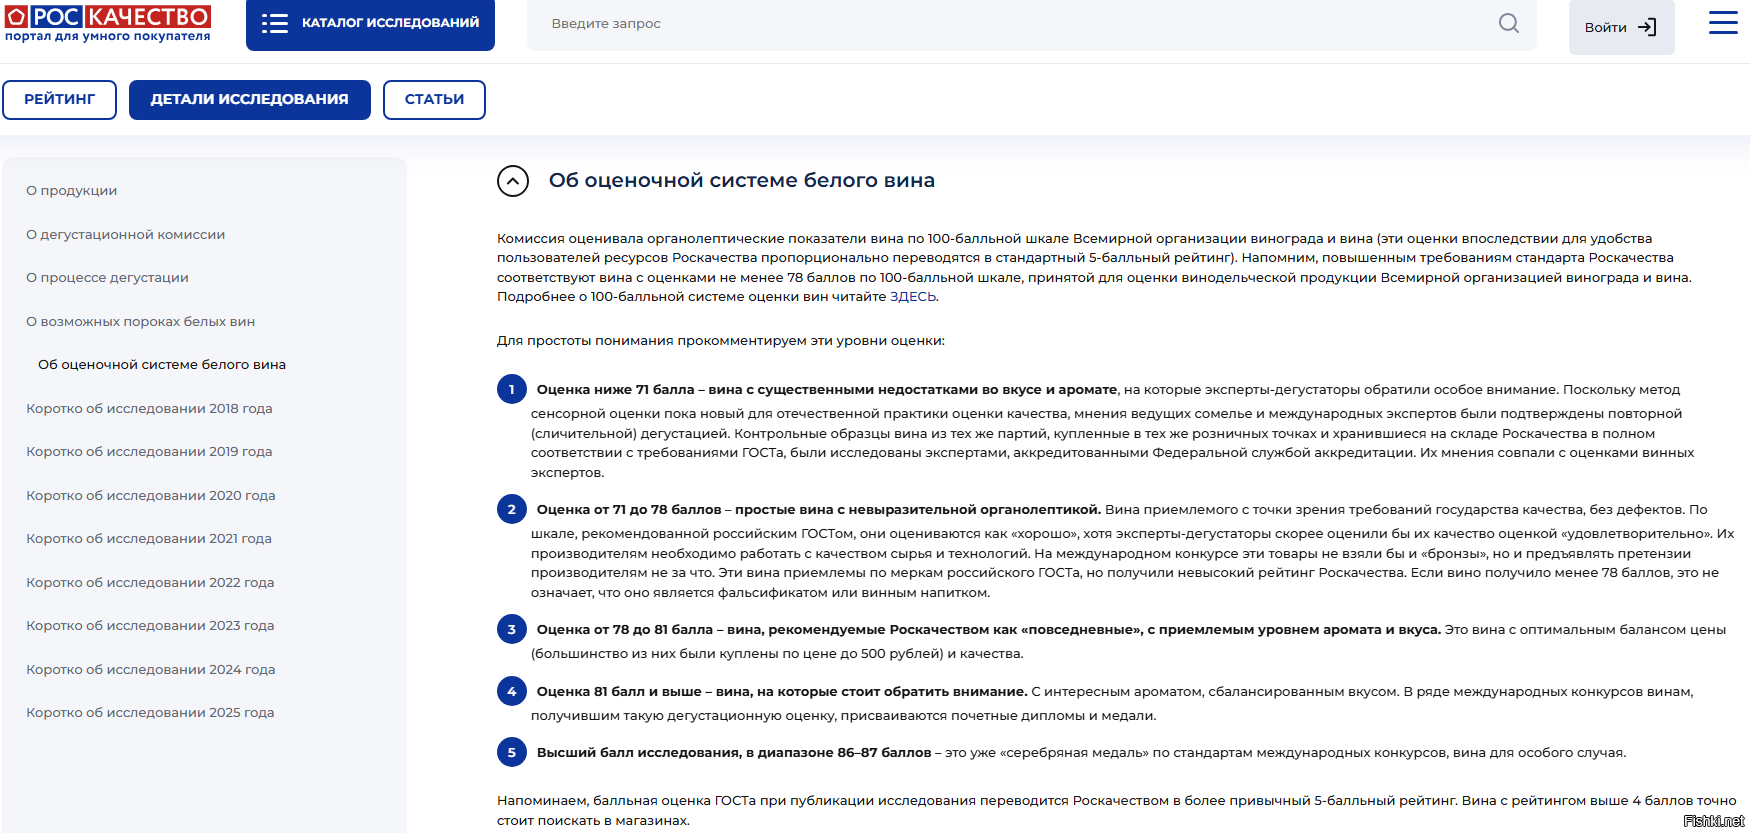Open sidebar item О дегустационной комиссии
The image size is (1750, 833).
click(126, 235)
